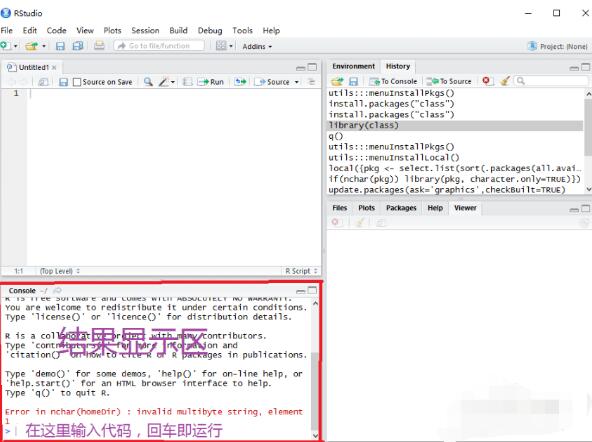Maximize the Viewer pane
The height and width of the screenshot is (442, 592).
(585, 208)
